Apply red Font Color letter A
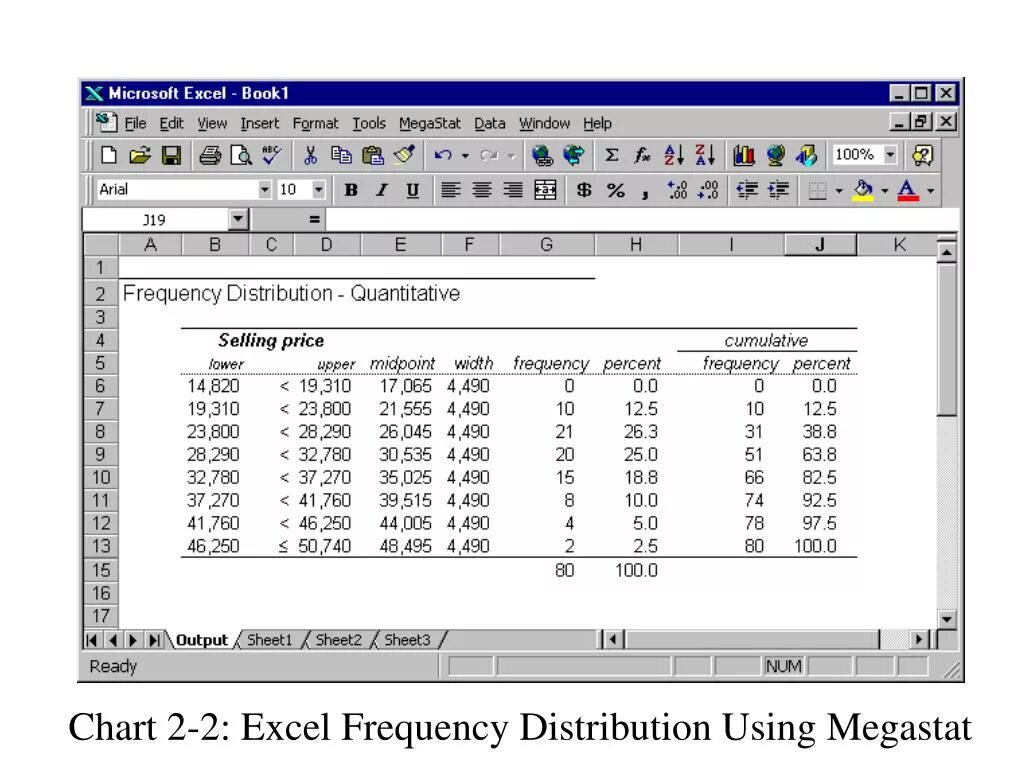The width and height of the screenshot is (1024, 768). 908,190
